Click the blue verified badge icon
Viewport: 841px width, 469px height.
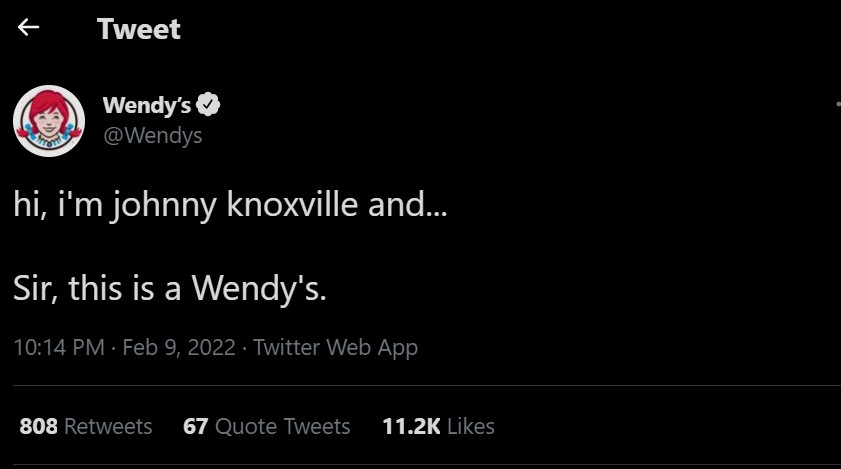pyautogui.click(x=210, y=105)
